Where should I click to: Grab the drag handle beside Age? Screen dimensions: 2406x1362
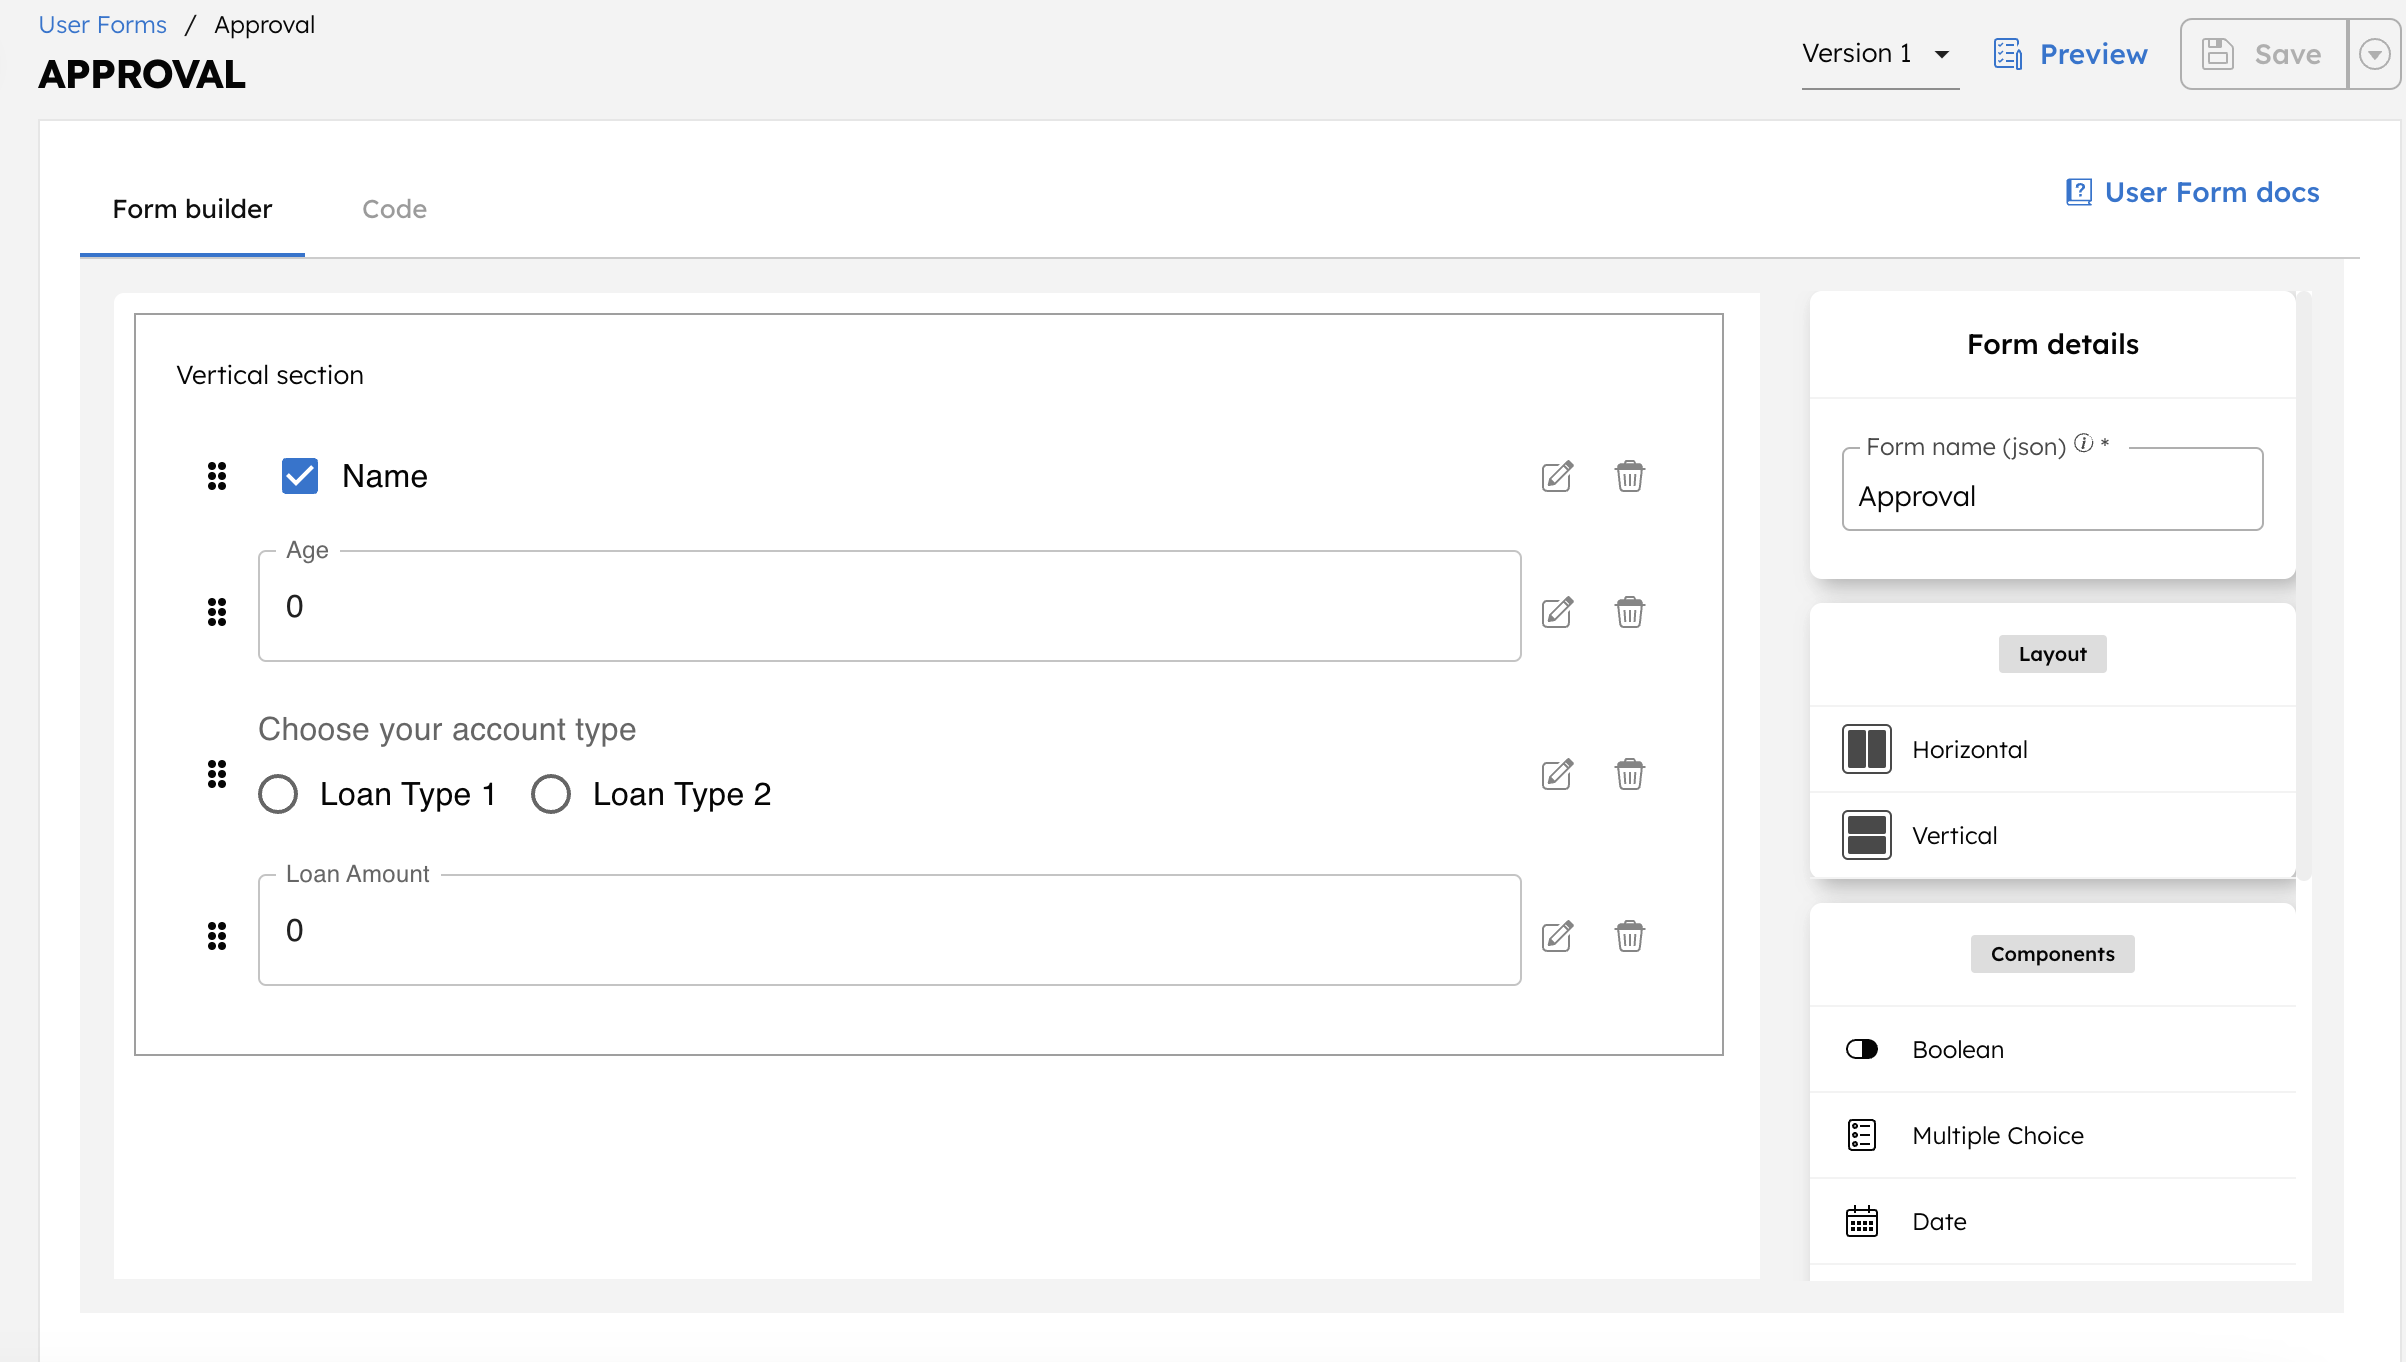(217, 611)
